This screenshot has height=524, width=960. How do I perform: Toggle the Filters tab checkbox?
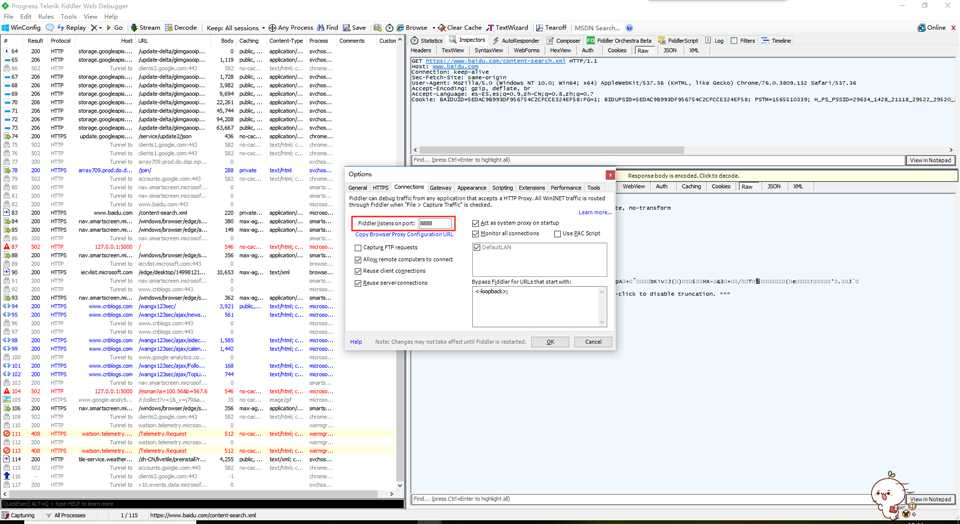(x=734, y=40)
